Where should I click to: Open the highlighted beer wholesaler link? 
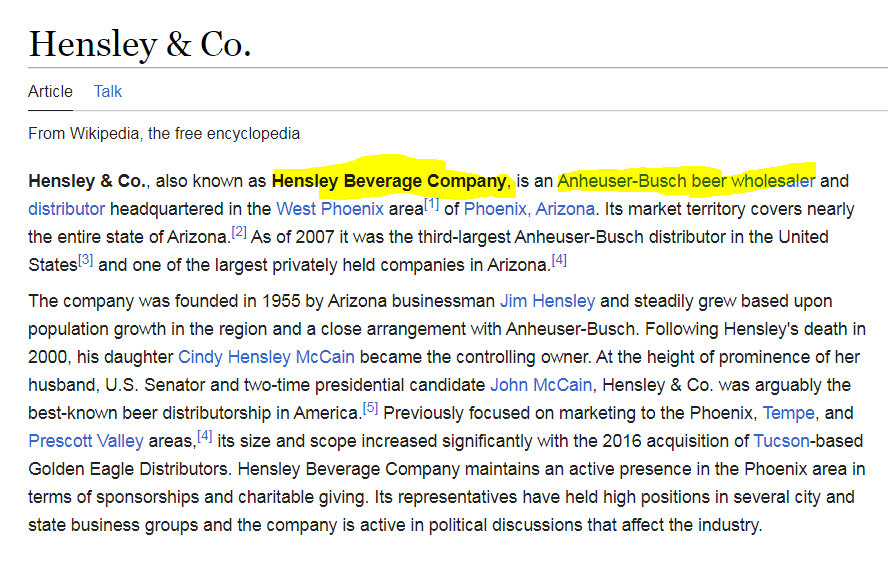pos(754,181)
